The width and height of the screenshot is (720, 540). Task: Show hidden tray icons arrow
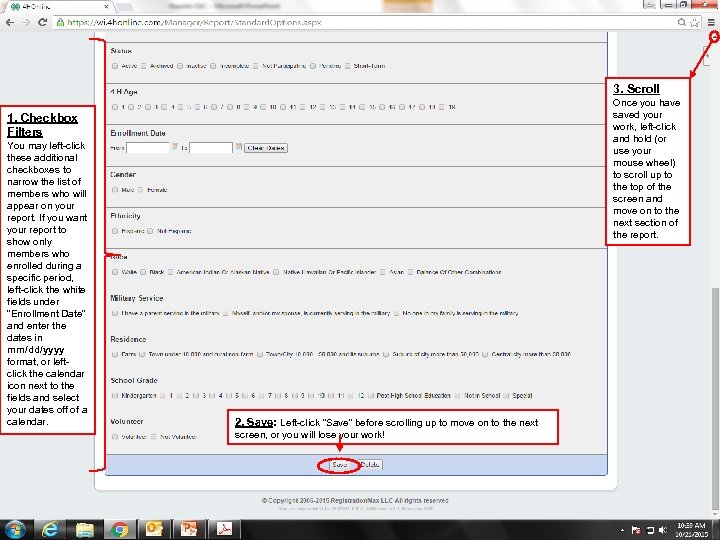(x=622, y=530)
